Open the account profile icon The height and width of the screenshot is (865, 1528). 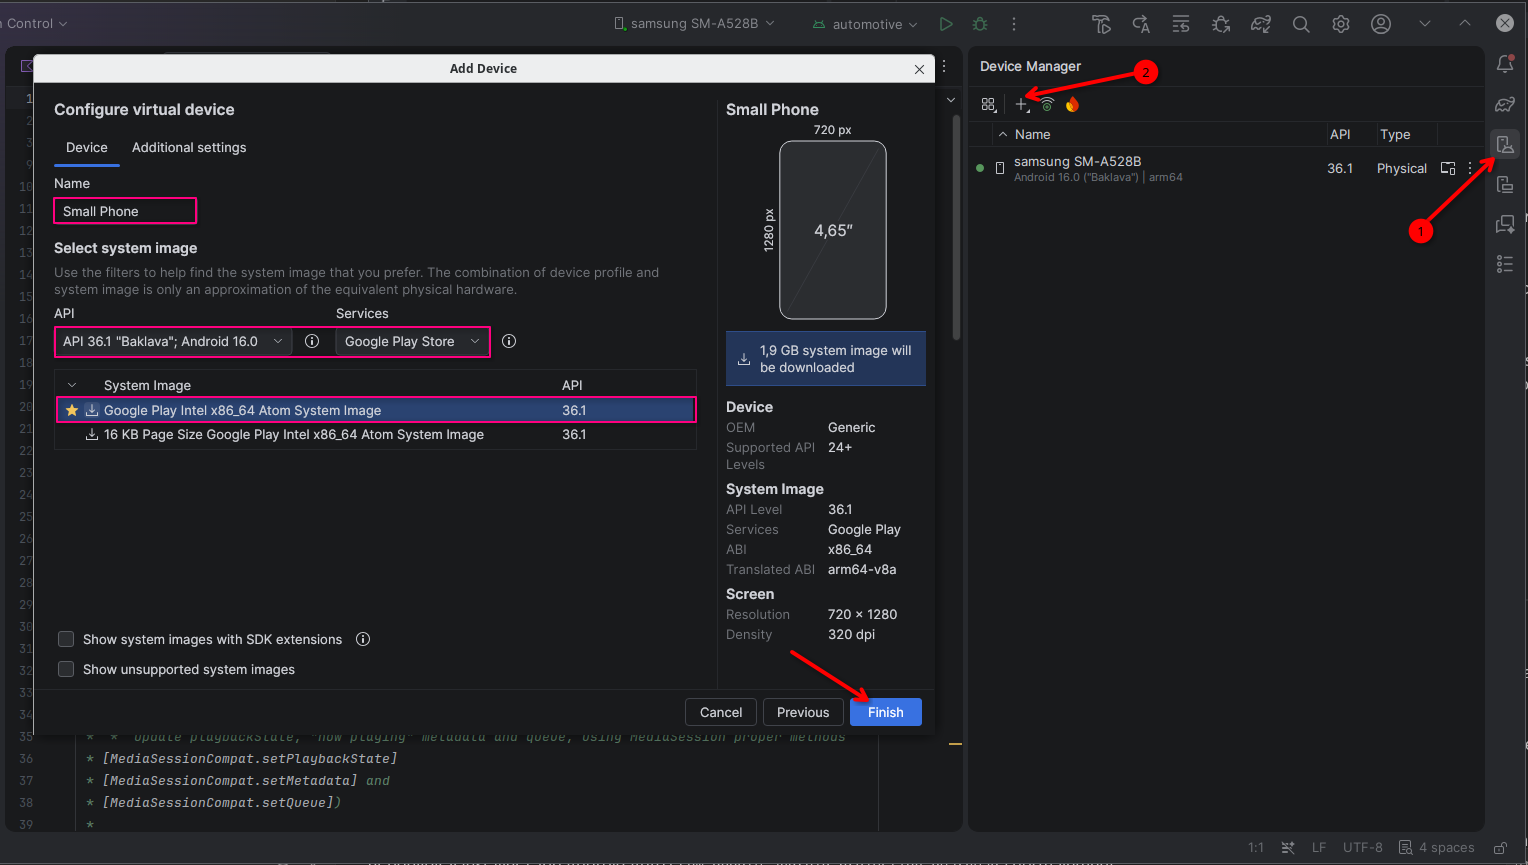coord(1381,24)
